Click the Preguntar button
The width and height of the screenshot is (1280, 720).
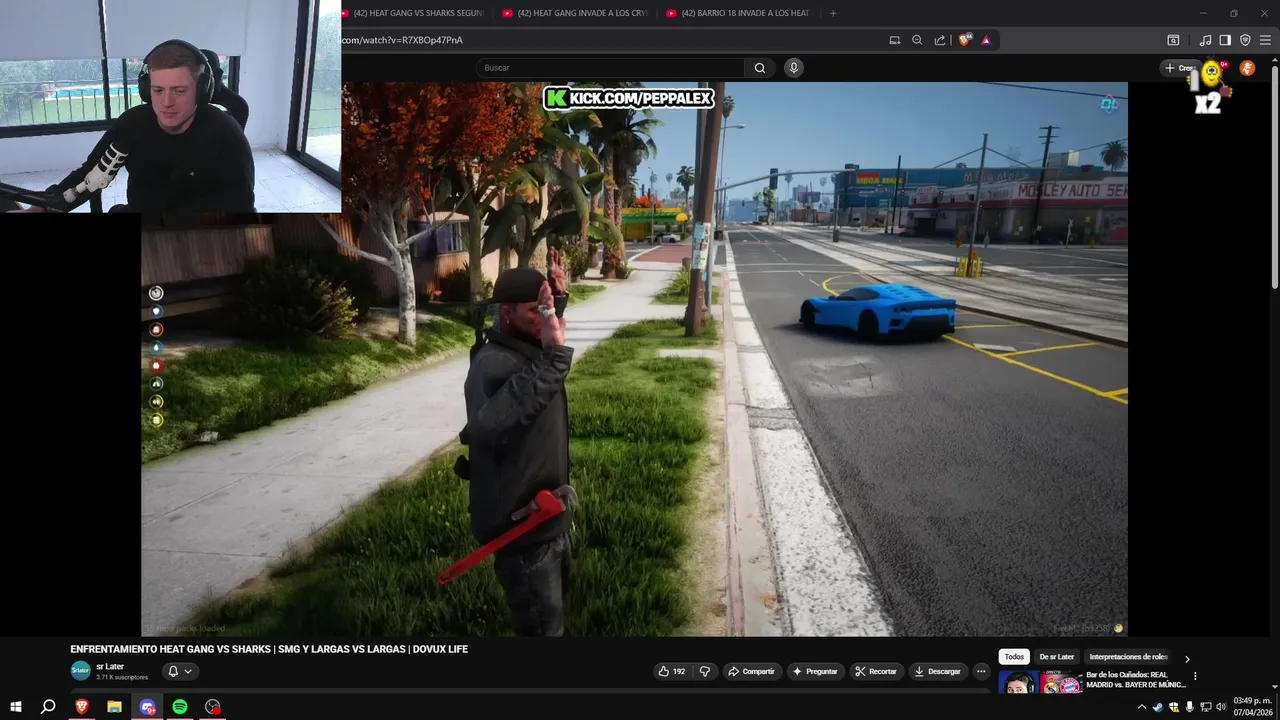815,671
